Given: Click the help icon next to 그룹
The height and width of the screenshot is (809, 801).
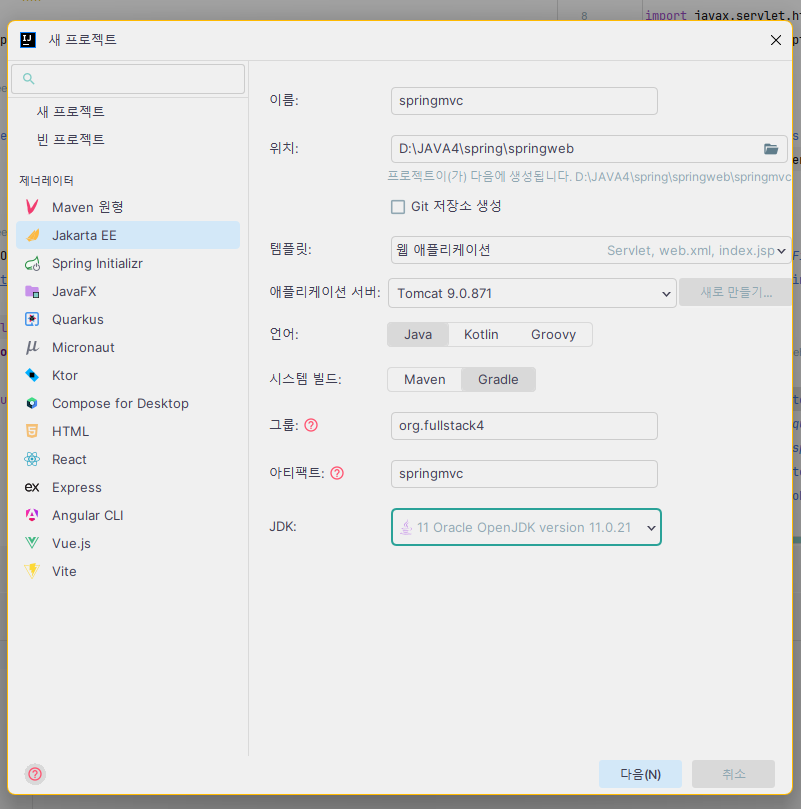Looking at the screenshot, I should 311,425.
